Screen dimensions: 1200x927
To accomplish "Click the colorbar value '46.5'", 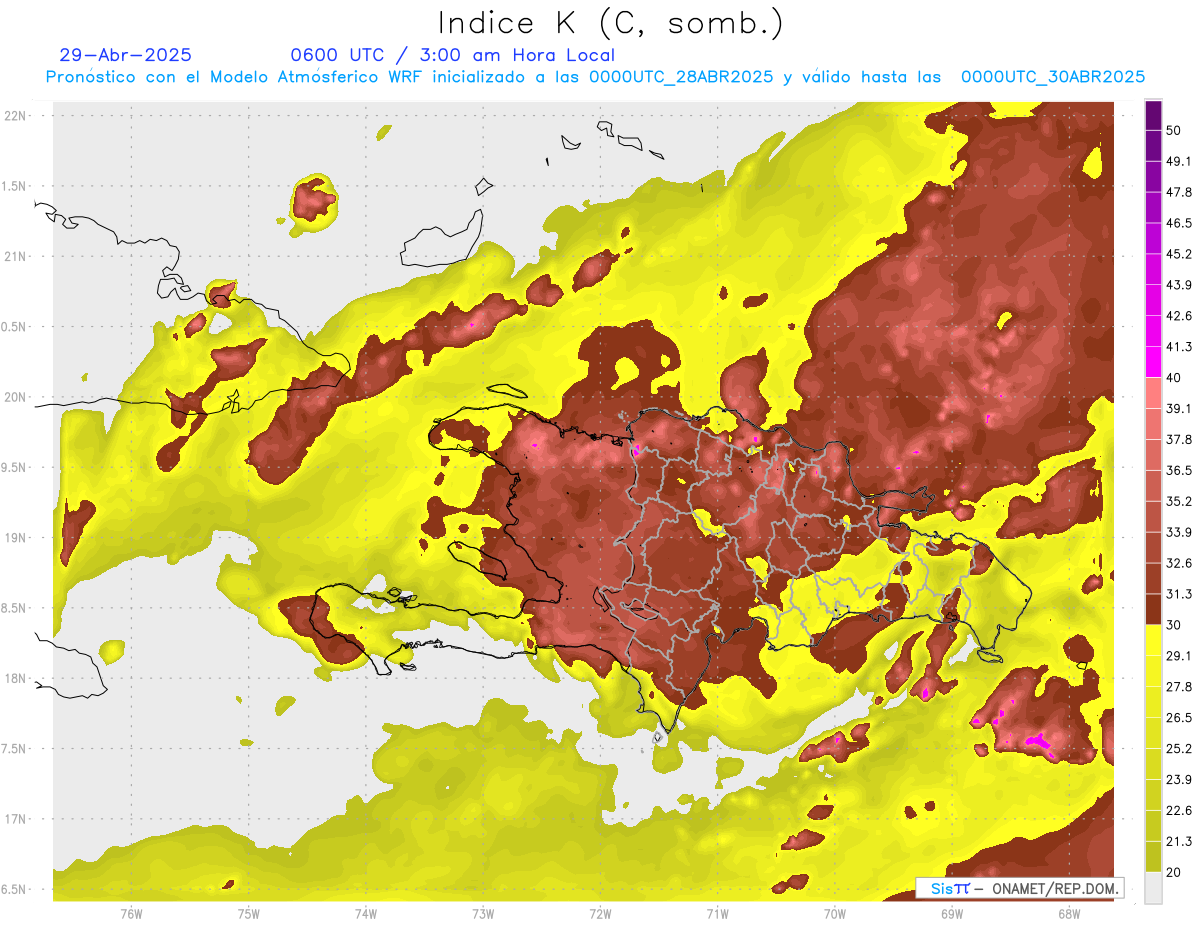I will tap(1179, 223).
